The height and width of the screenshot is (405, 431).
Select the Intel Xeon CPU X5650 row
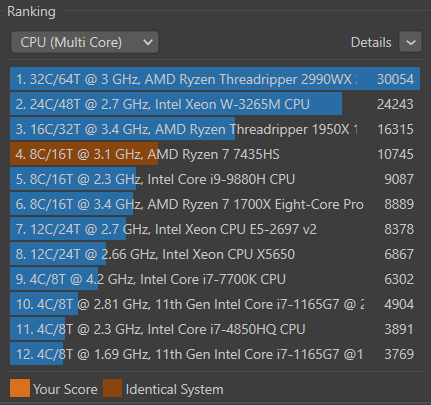tap(215, 254)
